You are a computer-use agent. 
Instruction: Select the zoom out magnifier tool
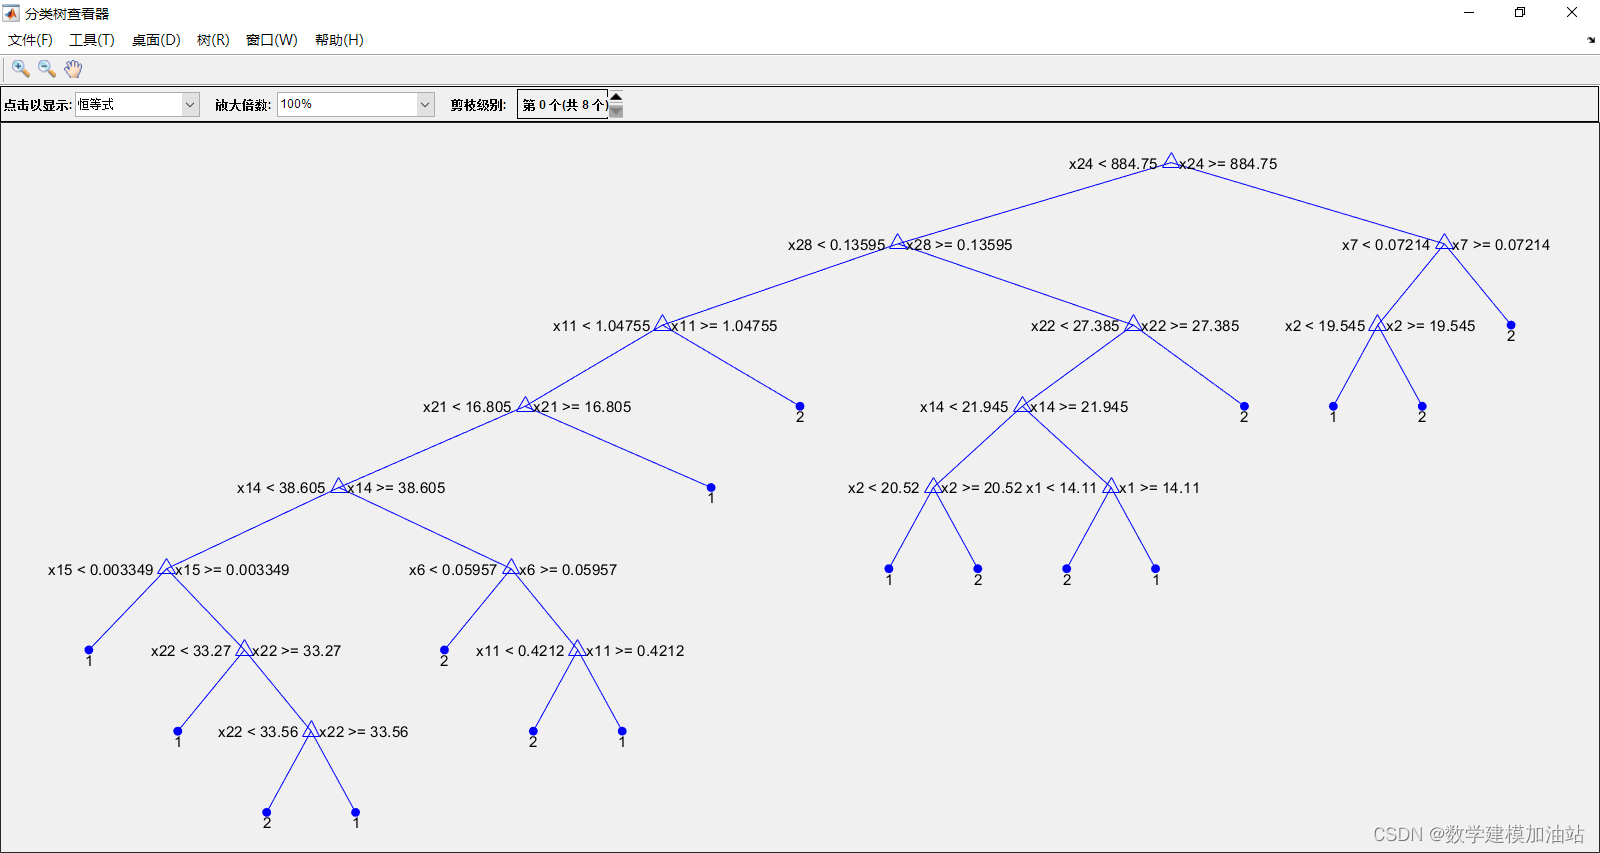coord(47,68)
